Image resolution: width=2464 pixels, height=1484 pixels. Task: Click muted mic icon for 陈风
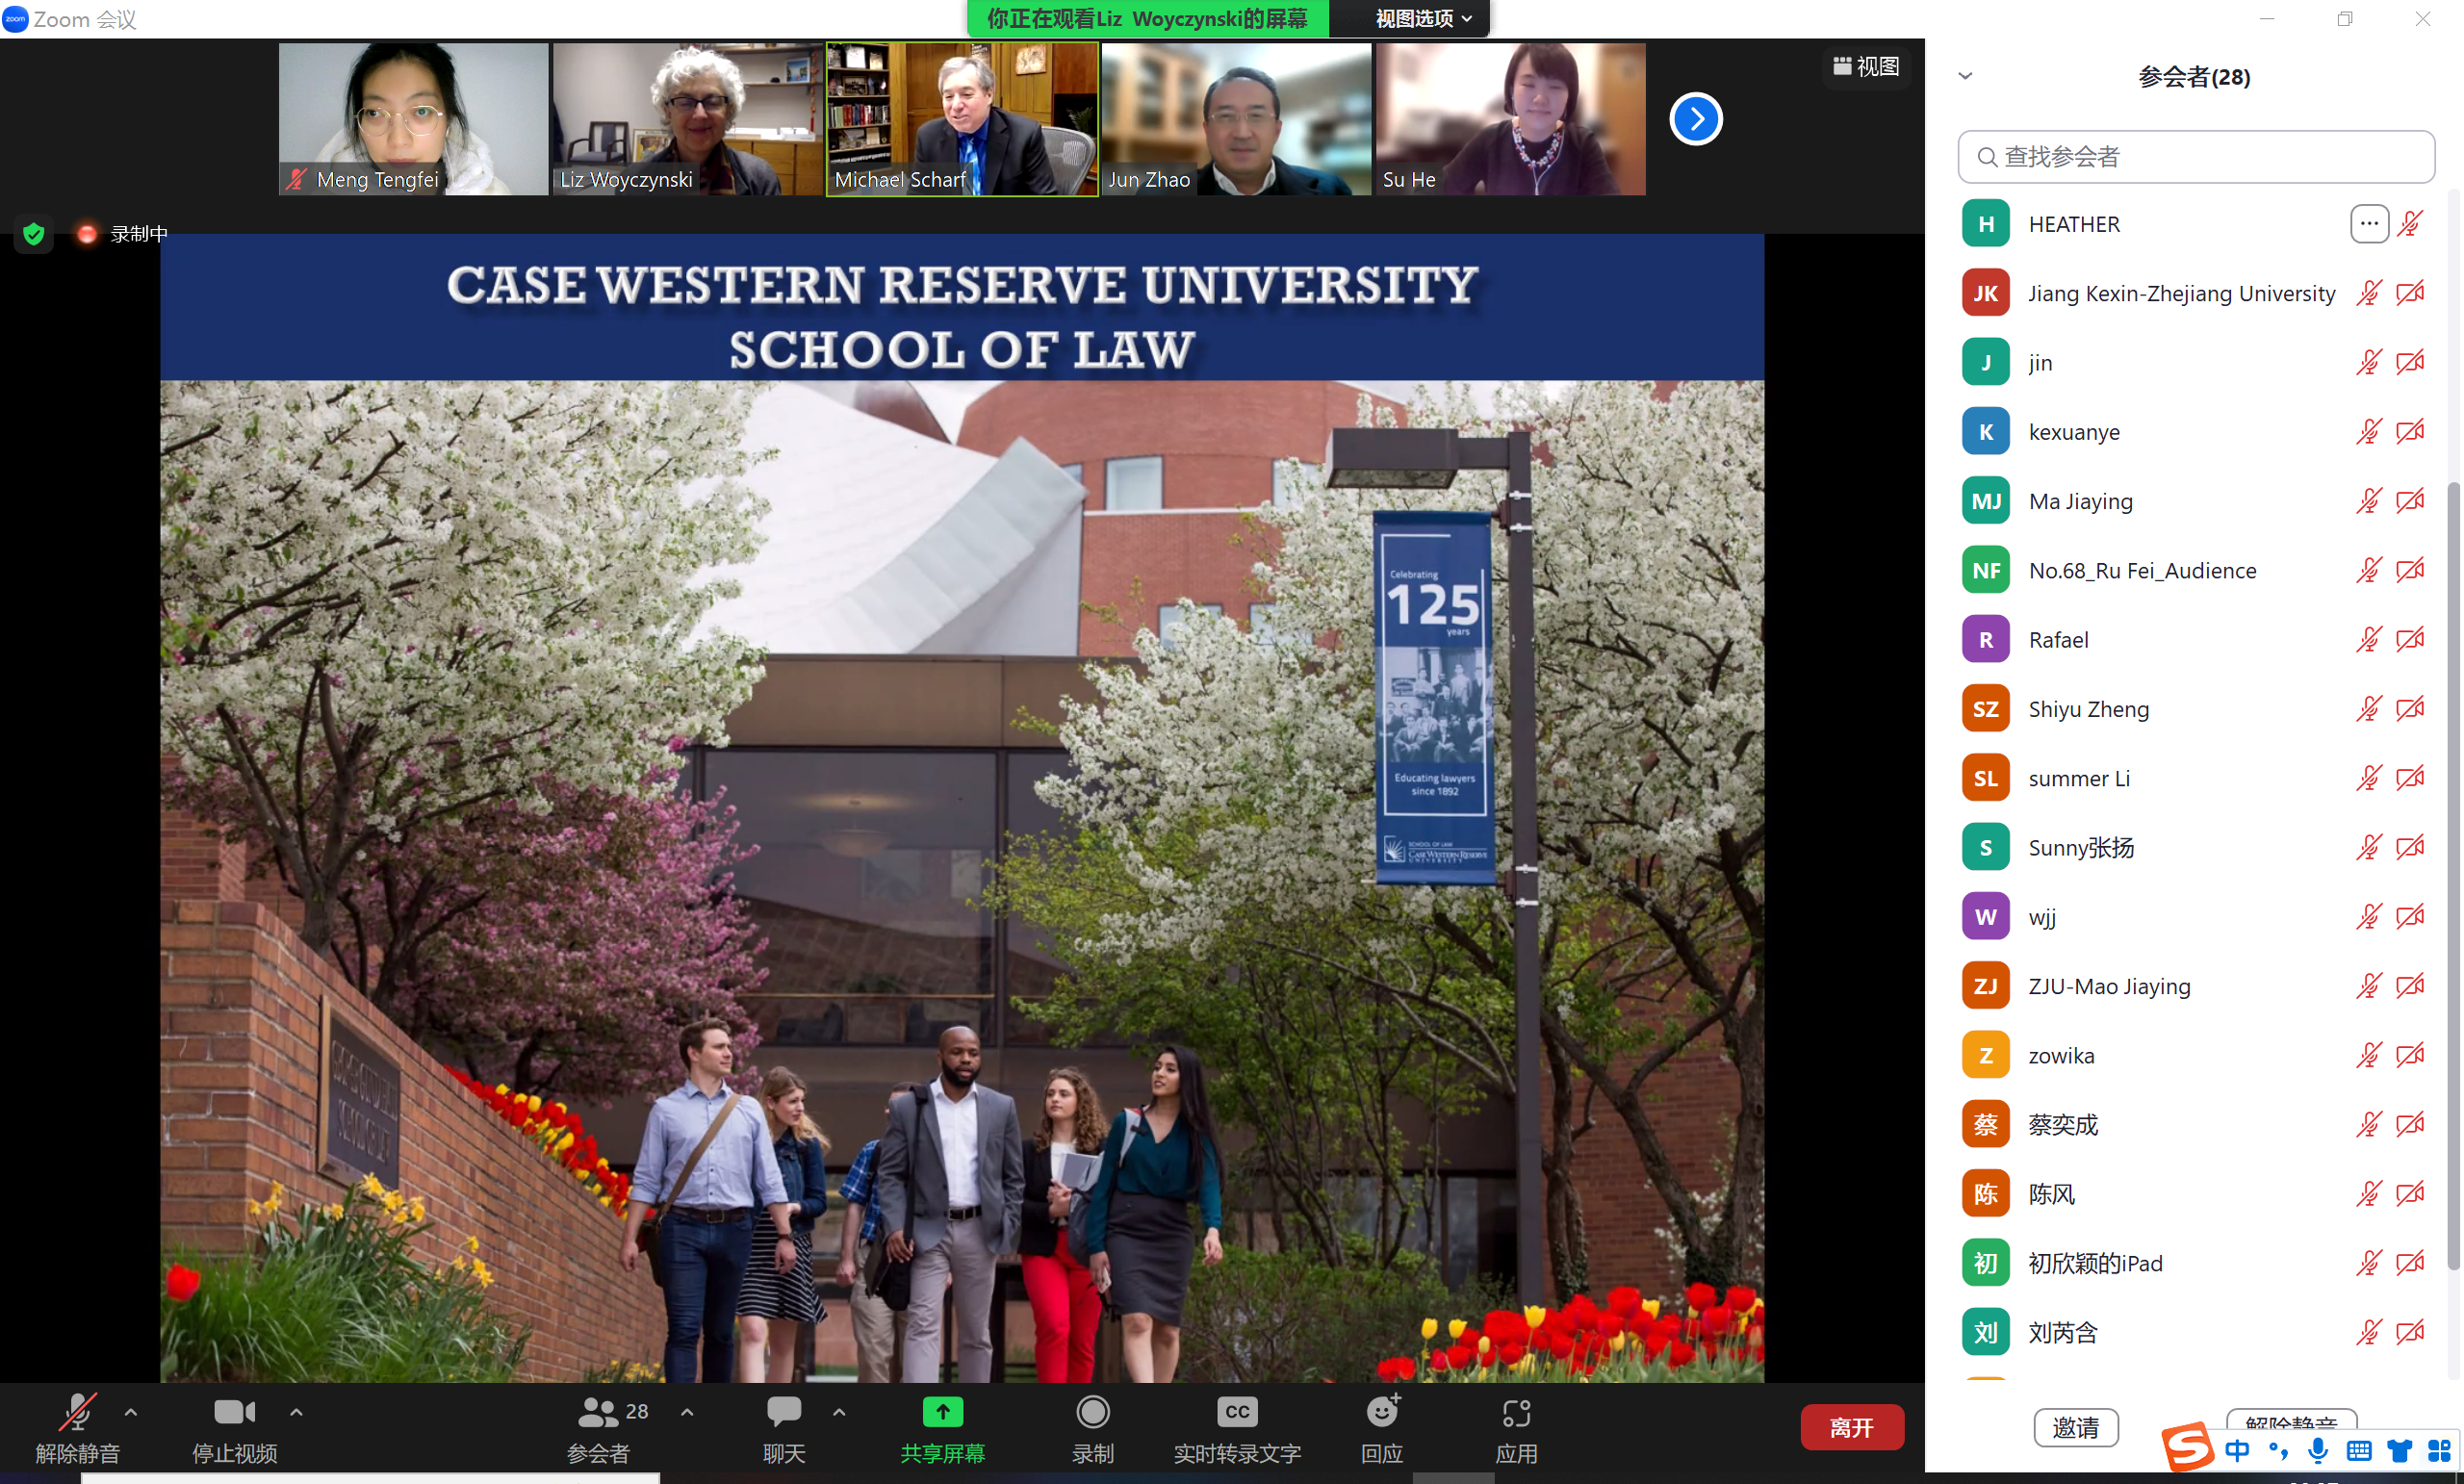coord(2368,1194)
